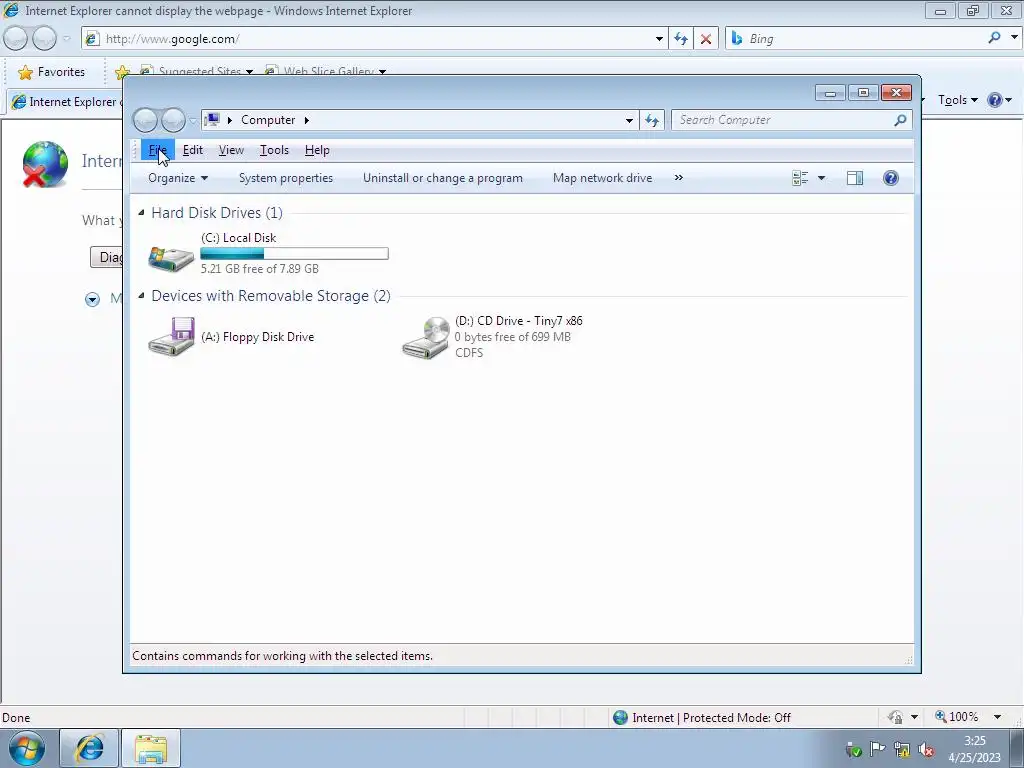Click the network tray icon
Viewport: 1024px width, 768px height.
(902, 750)
